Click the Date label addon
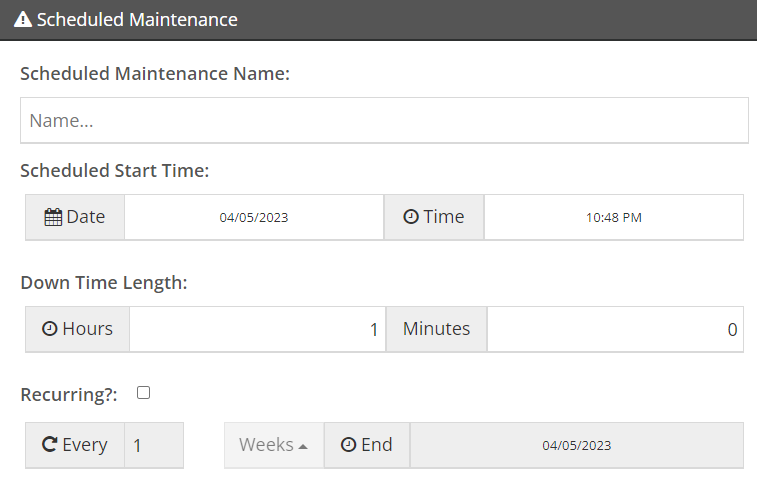Image resolution: width=757 pixels, height=481 pixels. coord(75,217)
